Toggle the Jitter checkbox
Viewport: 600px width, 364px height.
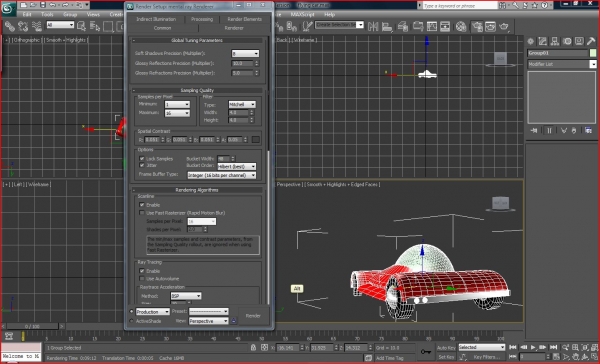click(142, 165)
